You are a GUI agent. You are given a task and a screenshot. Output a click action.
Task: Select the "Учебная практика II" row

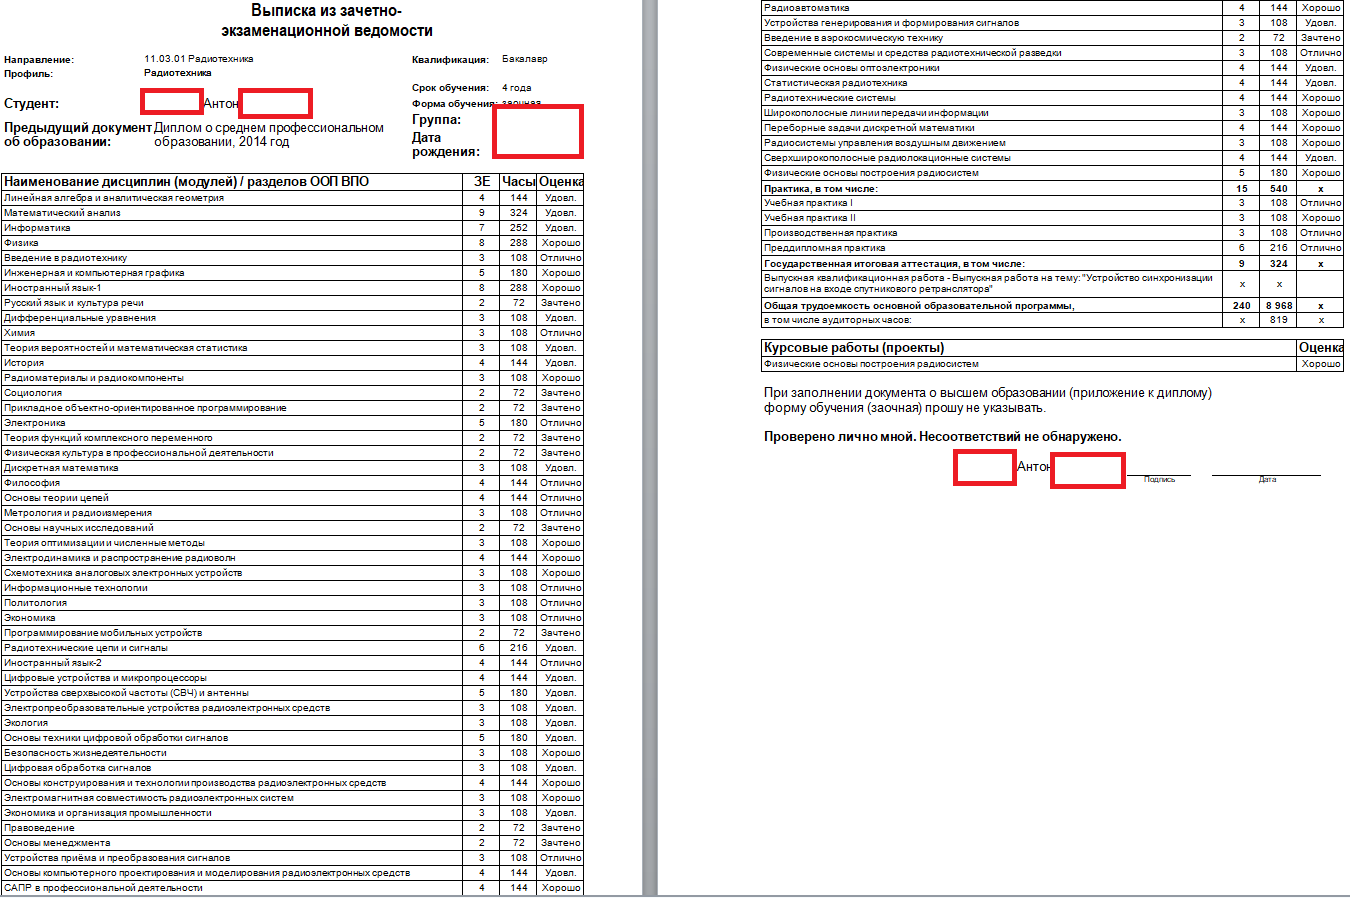(1052, 218)
